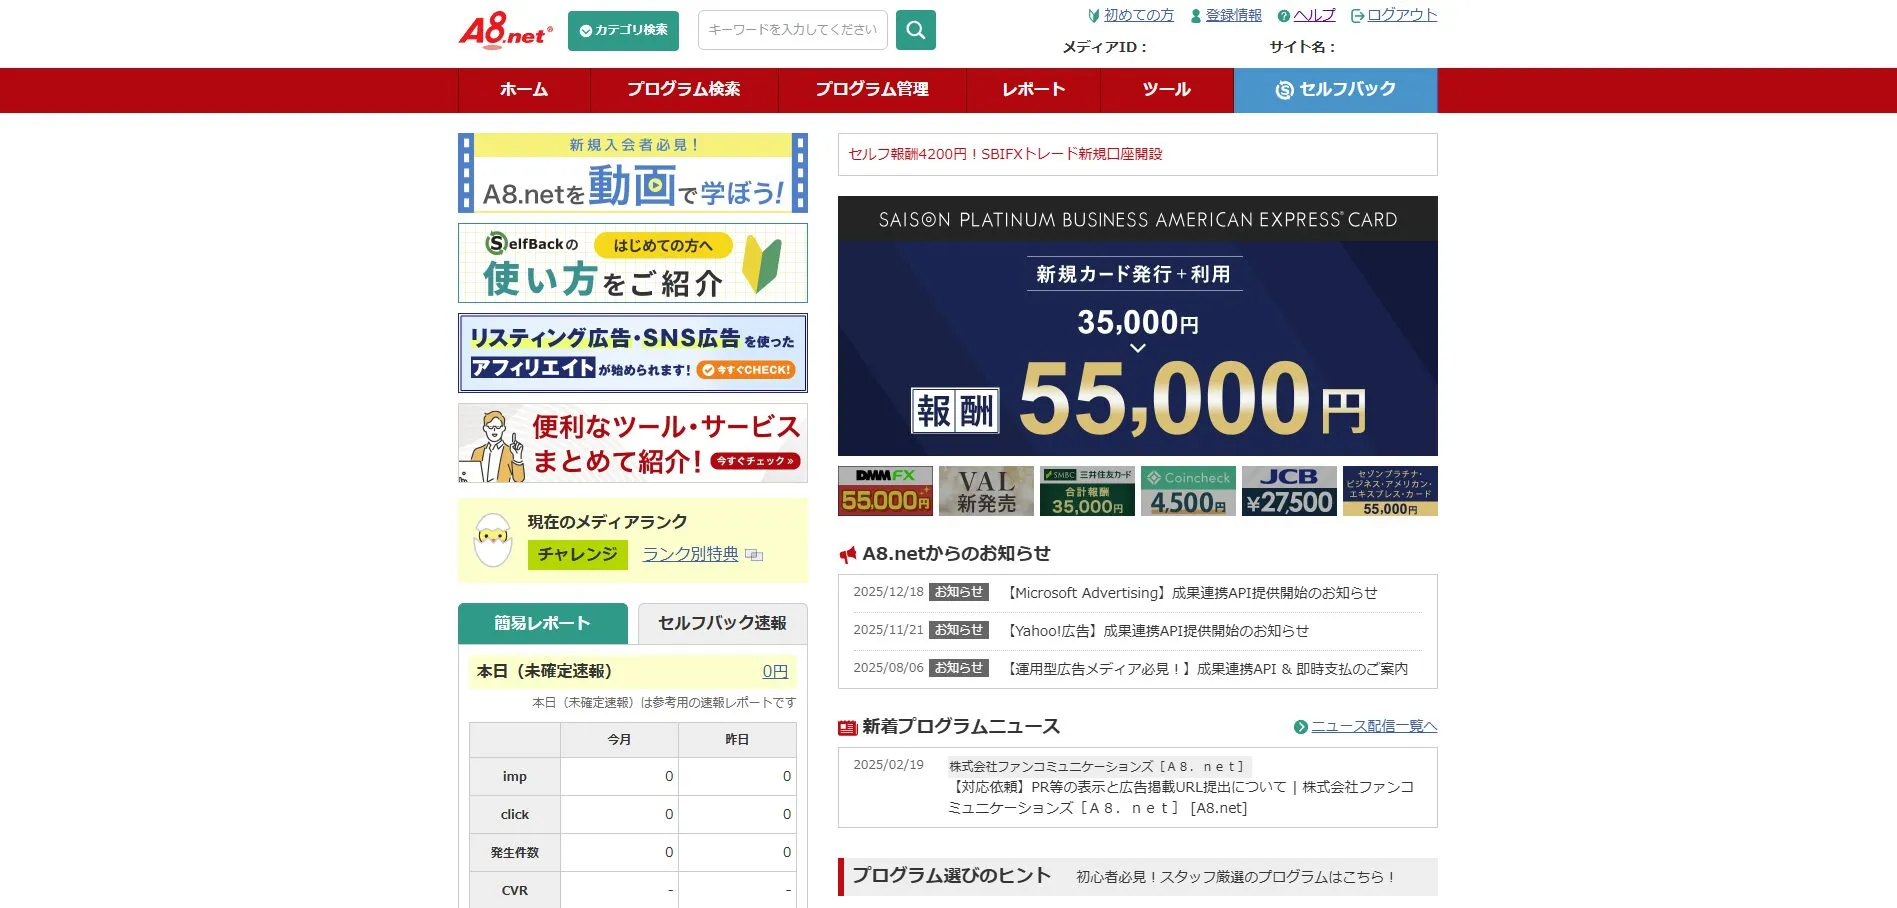Select the VAL 新発売 thumbnail
Image resolution: width=1897 pixels, height=908 pixels.
click(986, 491)
